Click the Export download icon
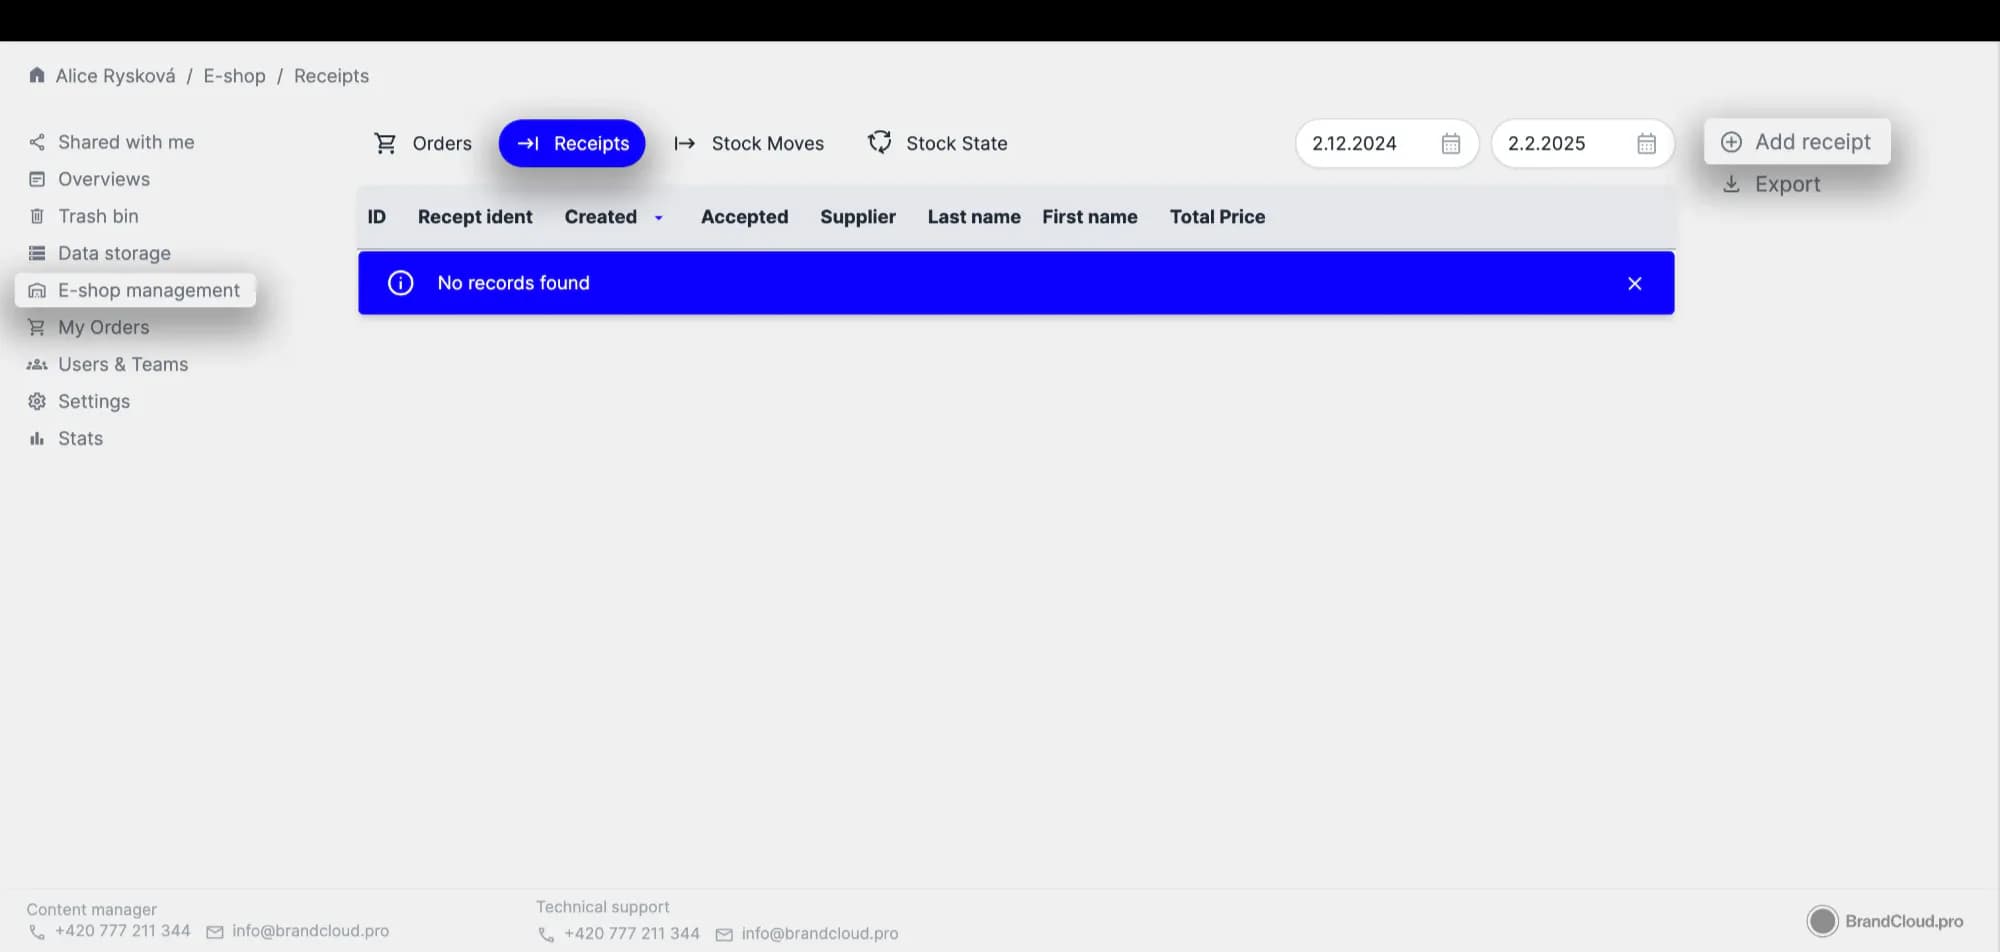This screenshot has height=952, width=2000. pos(1731,185)
